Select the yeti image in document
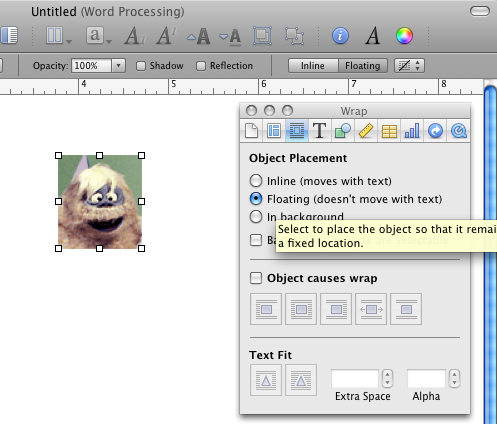 pos(100,202)
